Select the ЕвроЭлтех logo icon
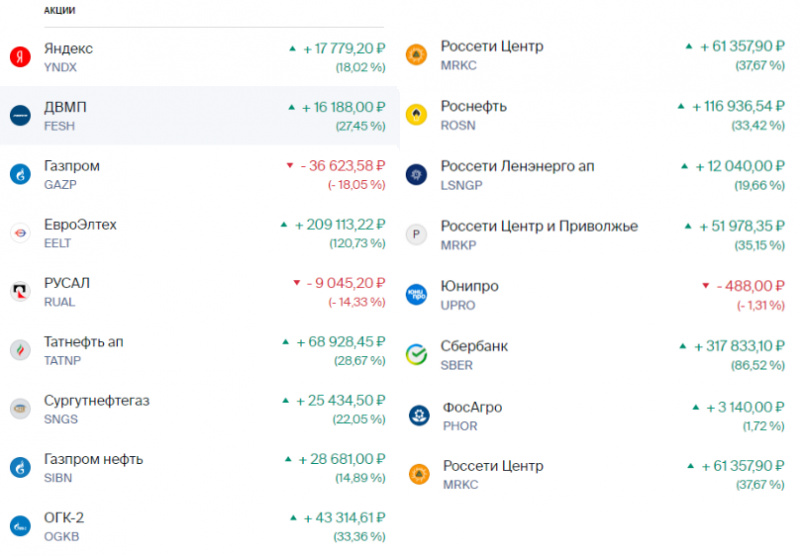This screenshot has height=556, width=800. pos(20,233)
